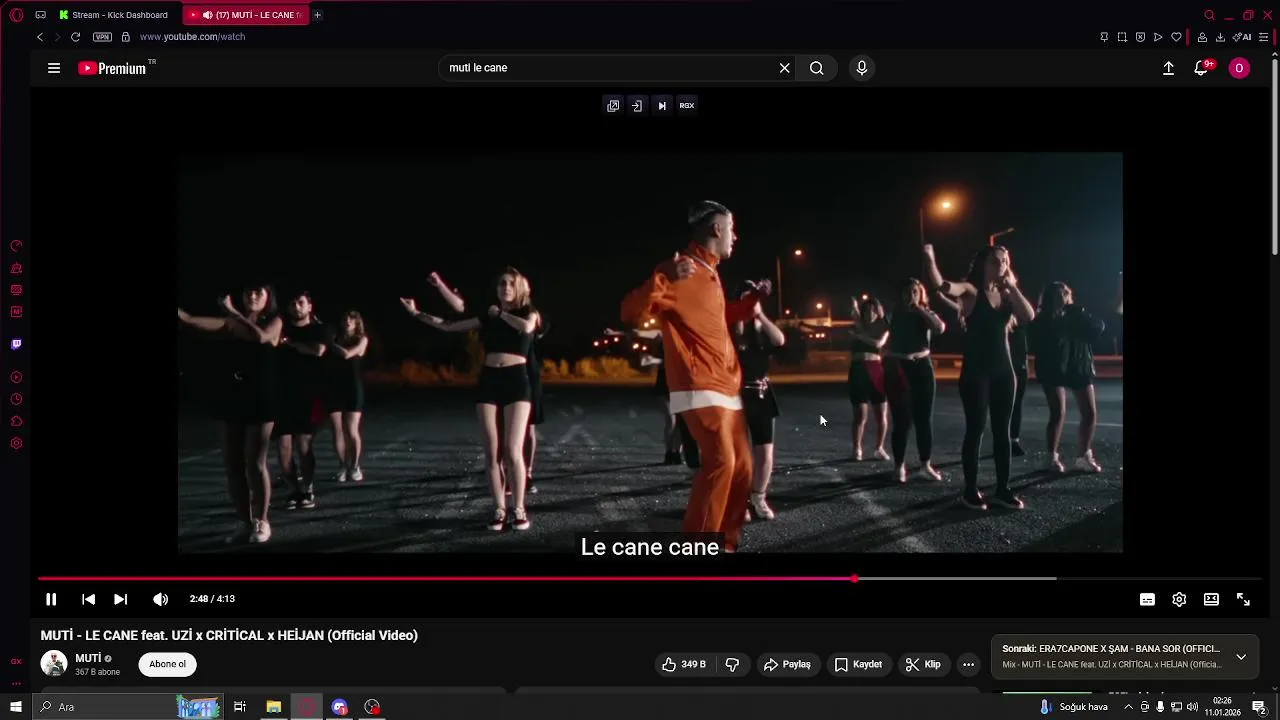Dislike the video
Viewport: 1280px width, 720px height.
[732, 664]
